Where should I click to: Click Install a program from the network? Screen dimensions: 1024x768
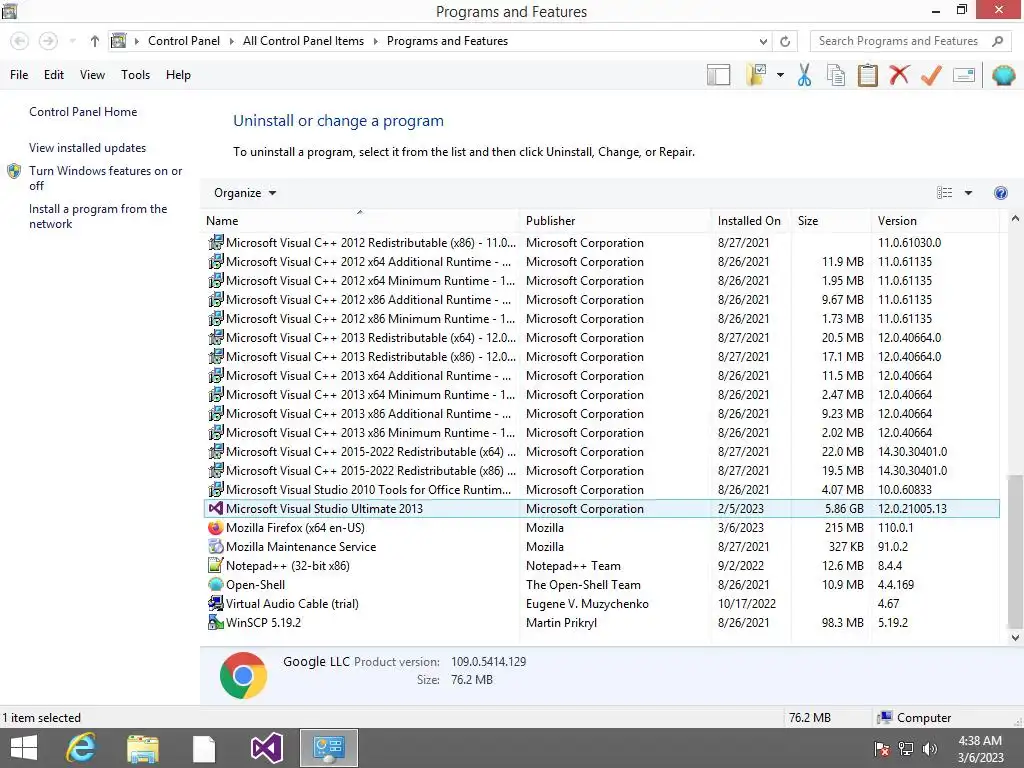click(x=98, y=216)
